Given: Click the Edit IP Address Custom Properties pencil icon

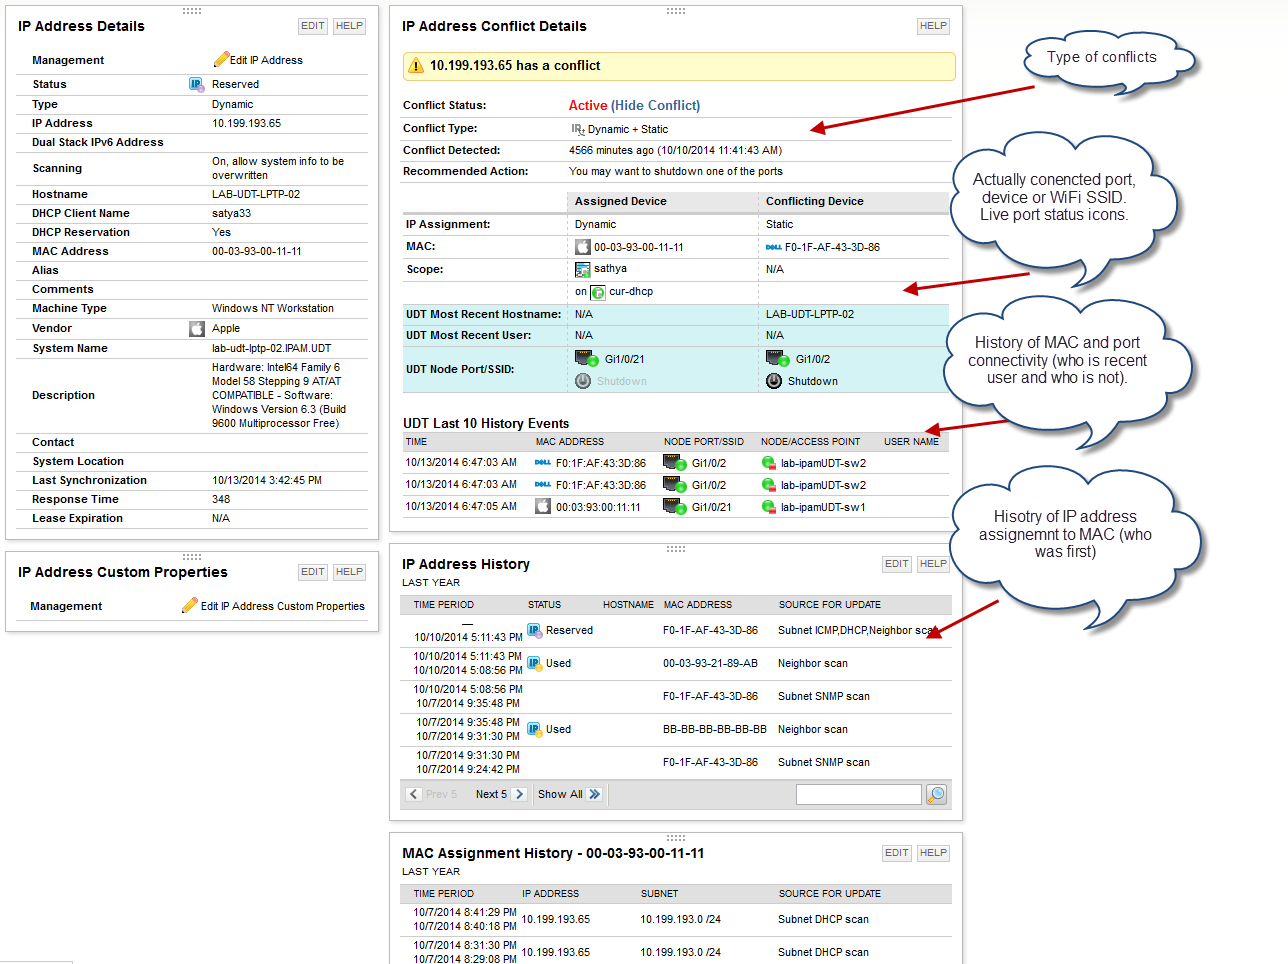Looking at the screenshot, I should [x=190, y=605].
